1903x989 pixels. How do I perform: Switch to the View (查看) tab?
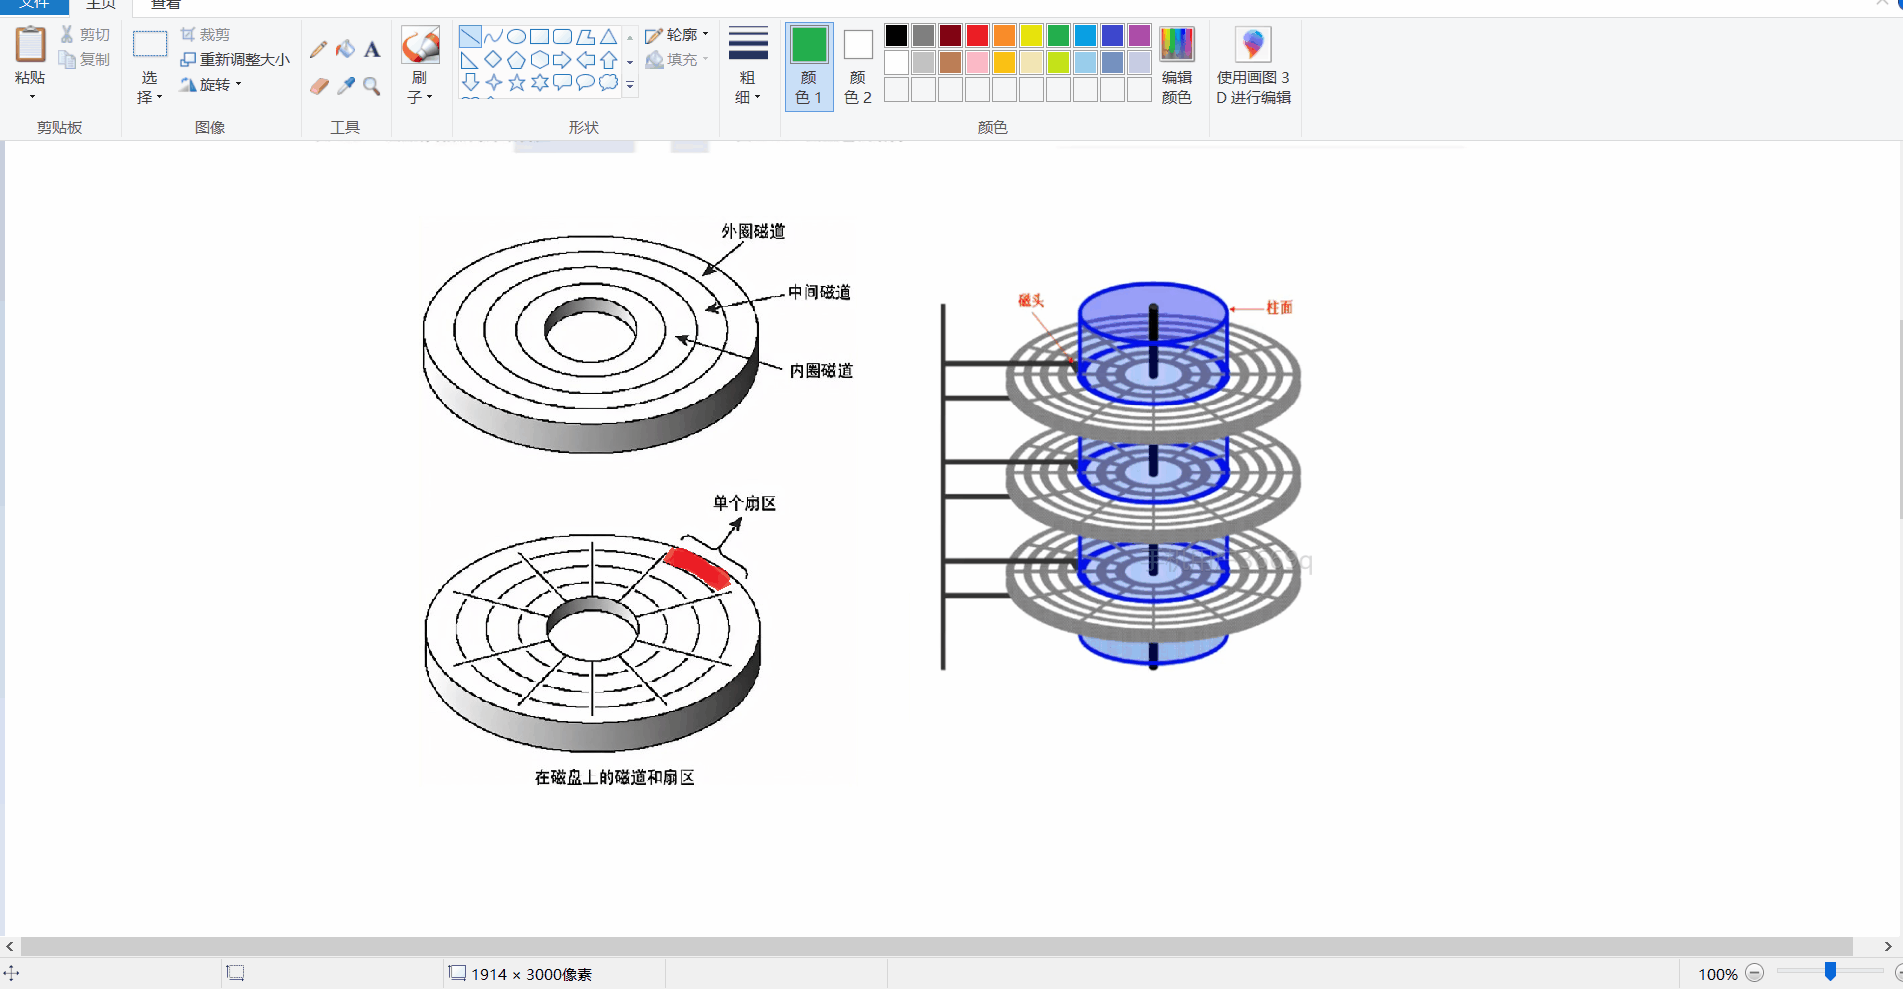pos(166,5)
